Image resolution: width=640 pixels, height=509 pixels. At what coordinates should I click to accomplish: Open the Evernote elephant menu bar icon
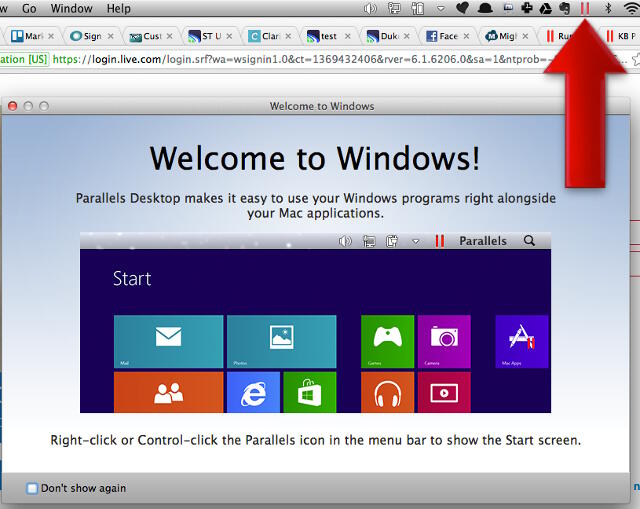[564, 8]
